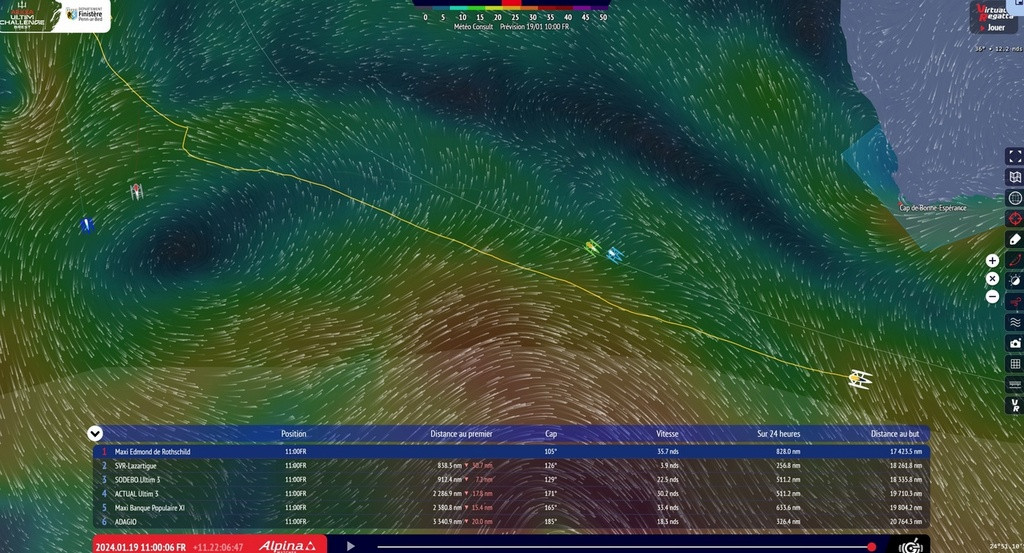Zoom in with the plus button

pos(992,260)
